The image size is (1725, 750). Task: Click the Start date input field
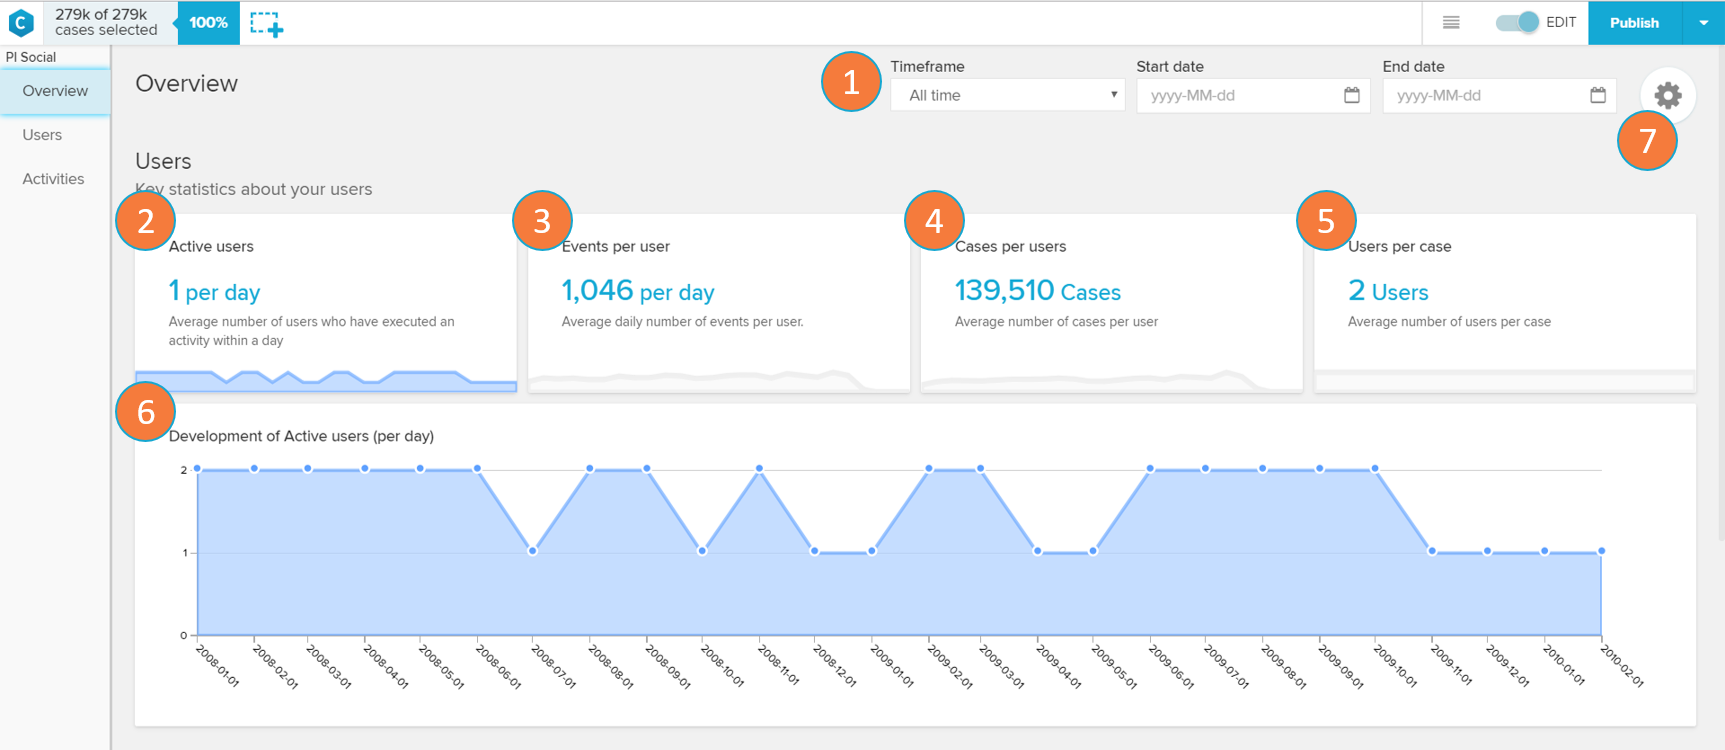tap(1240, 95)
